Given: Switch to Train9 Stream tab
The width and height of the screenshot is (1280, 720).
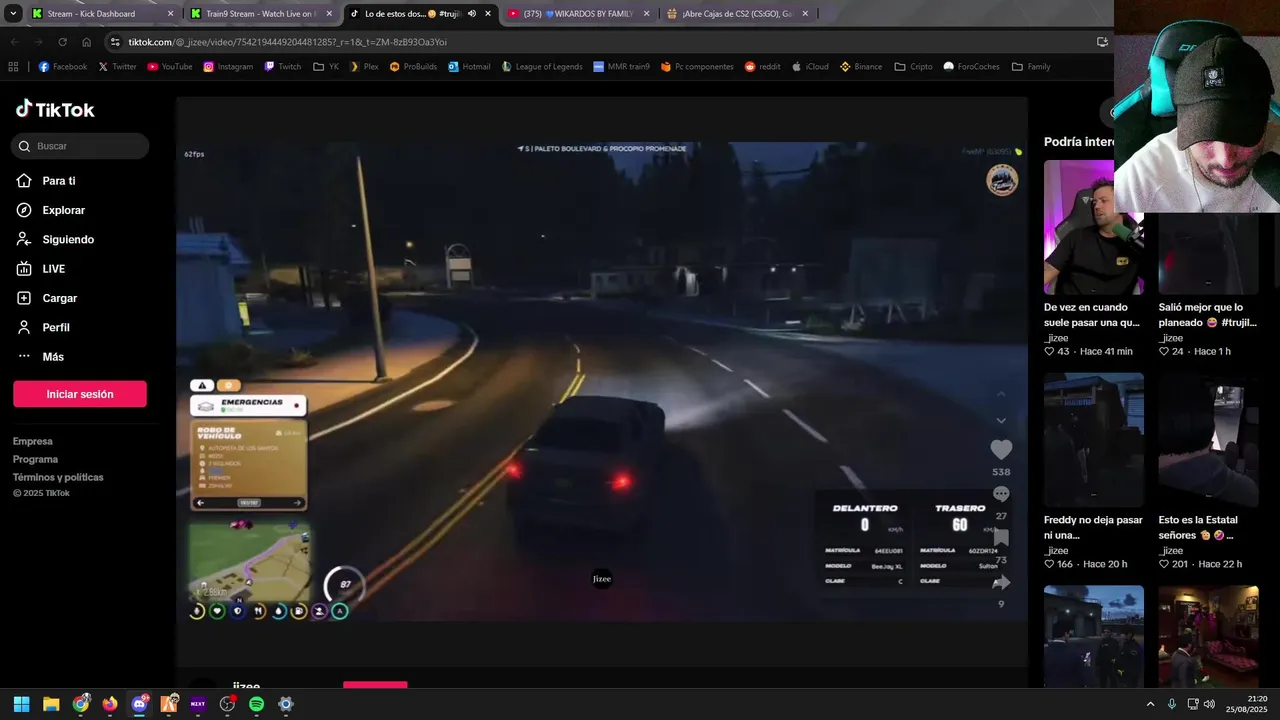Looking at the screenshot, I should pos(261,14).
